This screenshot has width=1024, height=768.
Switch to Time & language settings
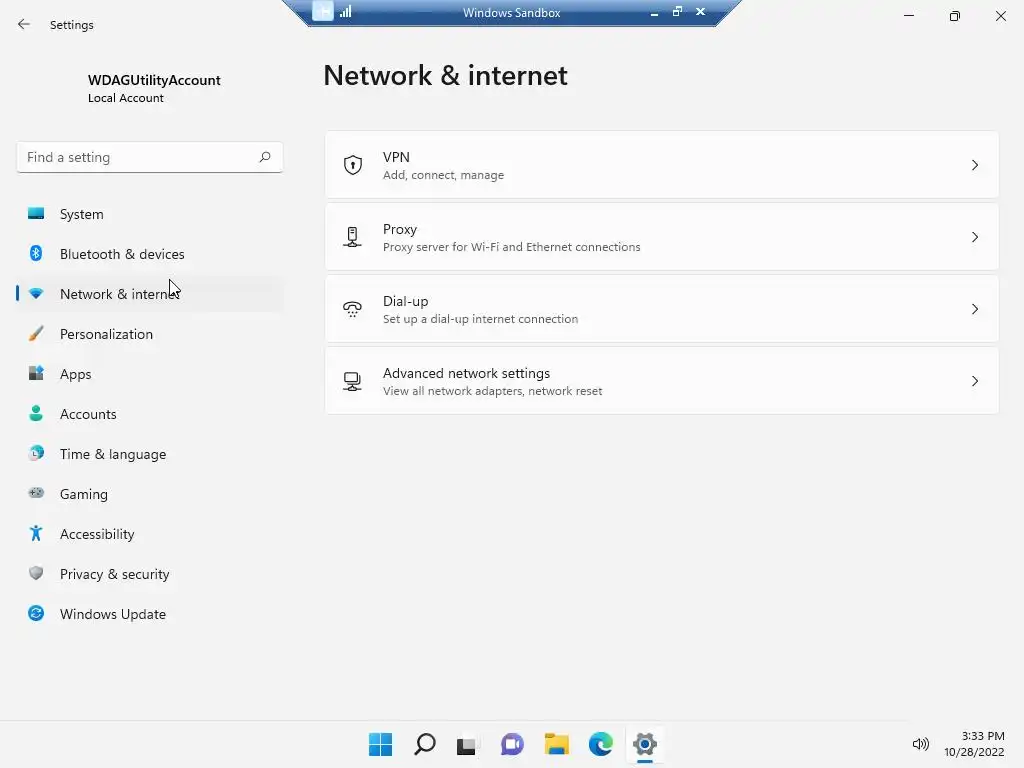(113, 454)
